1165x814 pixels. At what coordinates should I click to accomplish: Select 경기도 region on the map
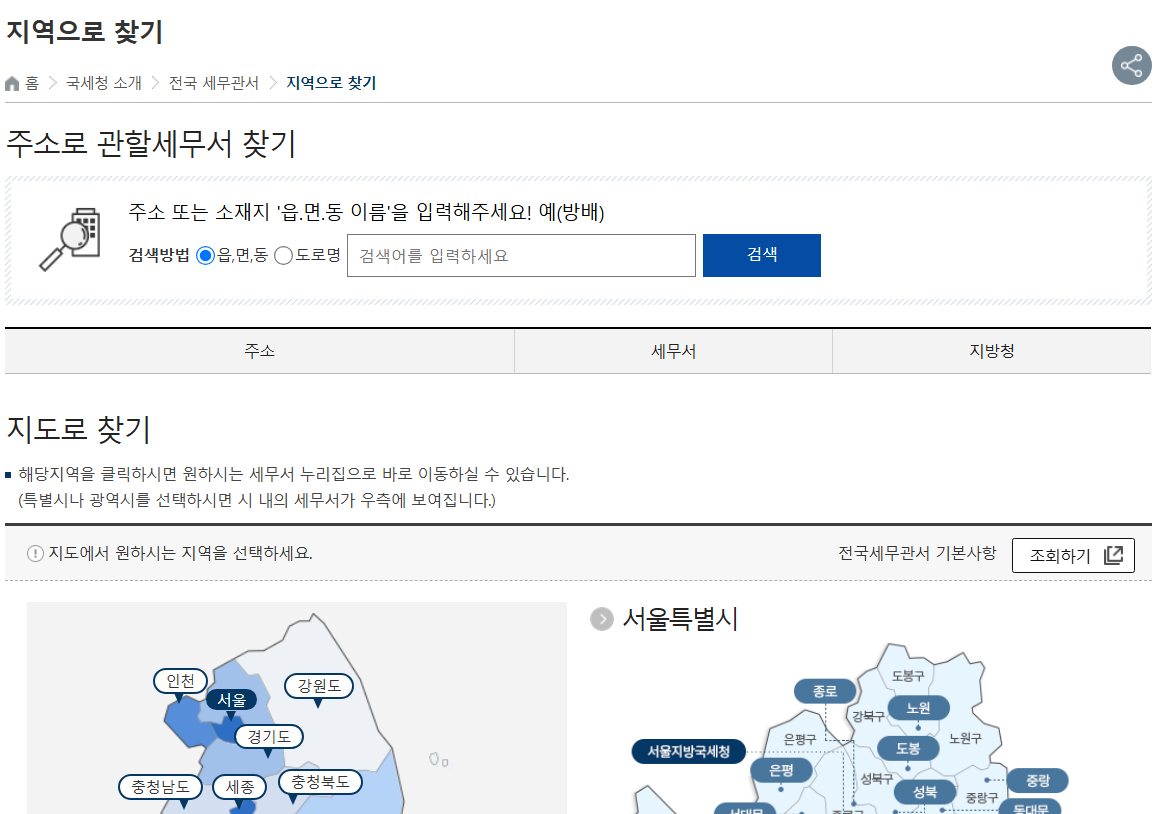(269, 736)
